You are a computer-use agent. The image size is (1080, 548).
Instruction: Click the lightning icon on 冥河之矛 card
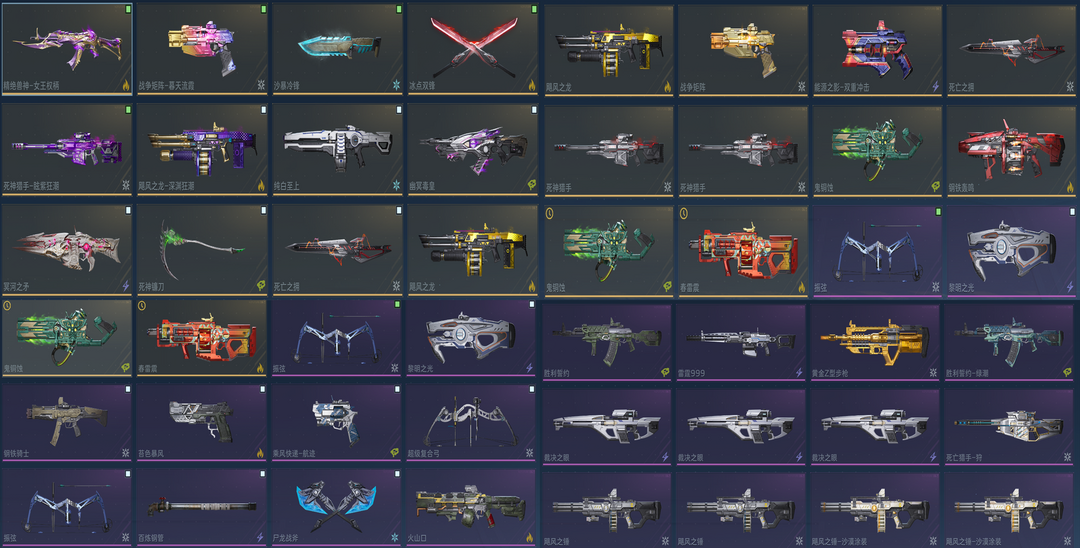(126, 286)
